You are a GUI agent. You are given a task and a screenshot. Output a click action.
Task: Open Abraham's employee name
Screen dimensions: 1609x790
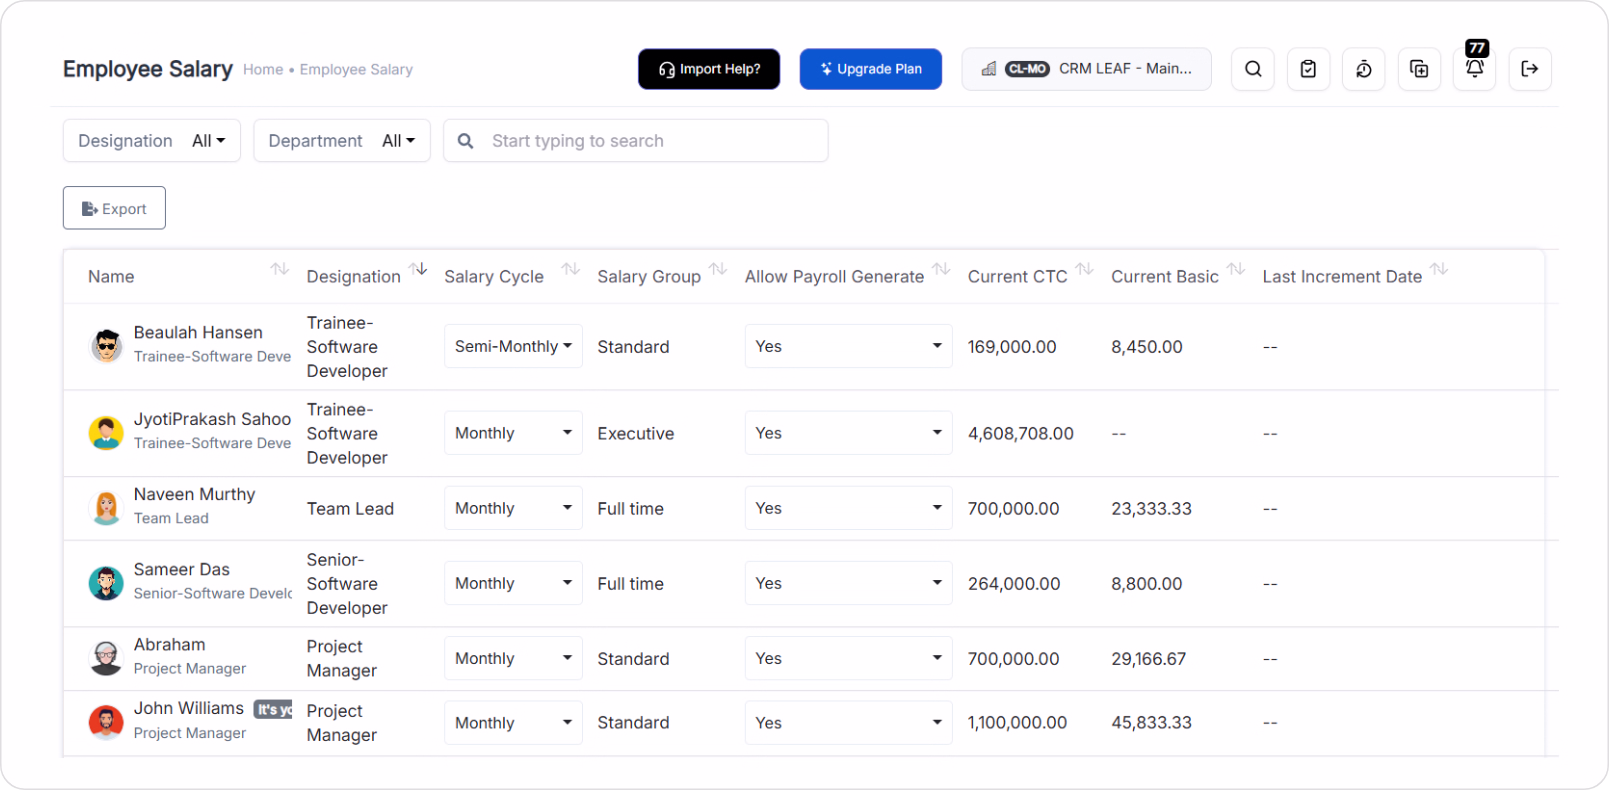[x=169, y=645]
